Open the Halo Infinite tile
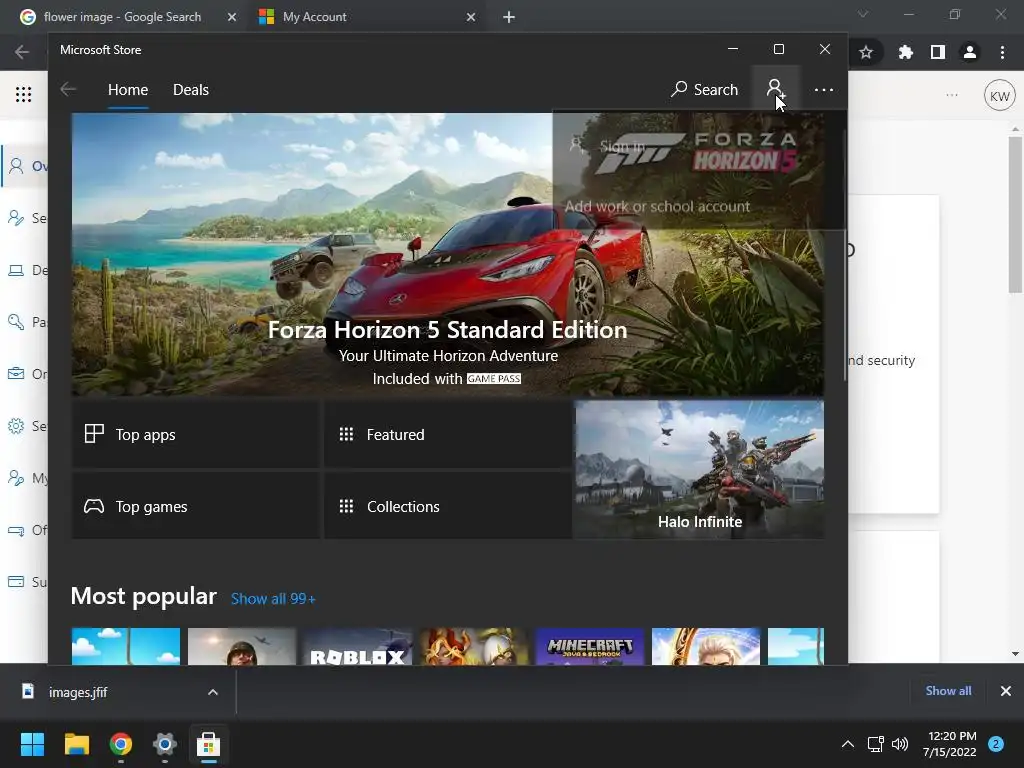Image resolution: width=1024 pixels, height=768 pixels. (x=699, y=470)
